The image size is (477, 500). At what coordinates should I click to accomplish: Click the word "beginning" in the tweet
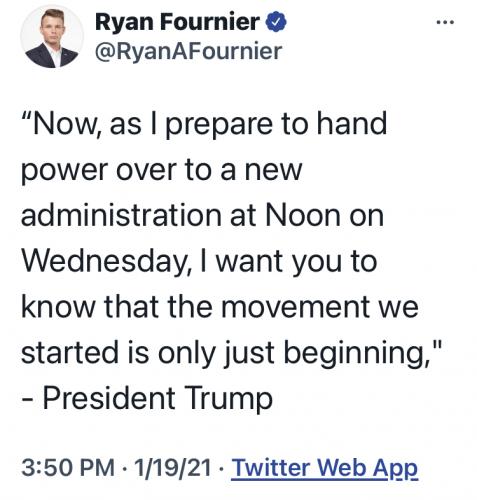tap(356, 353)
